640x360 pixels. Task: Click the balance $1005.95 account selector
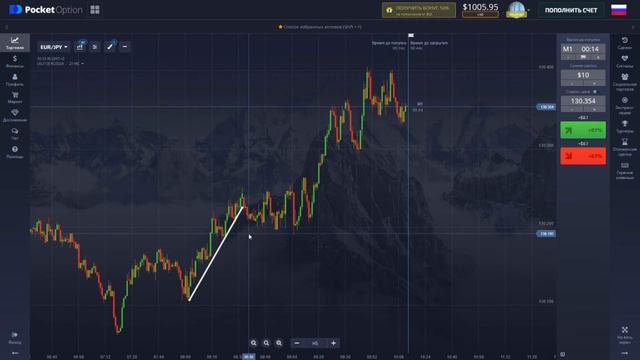[x=480, y=10]
